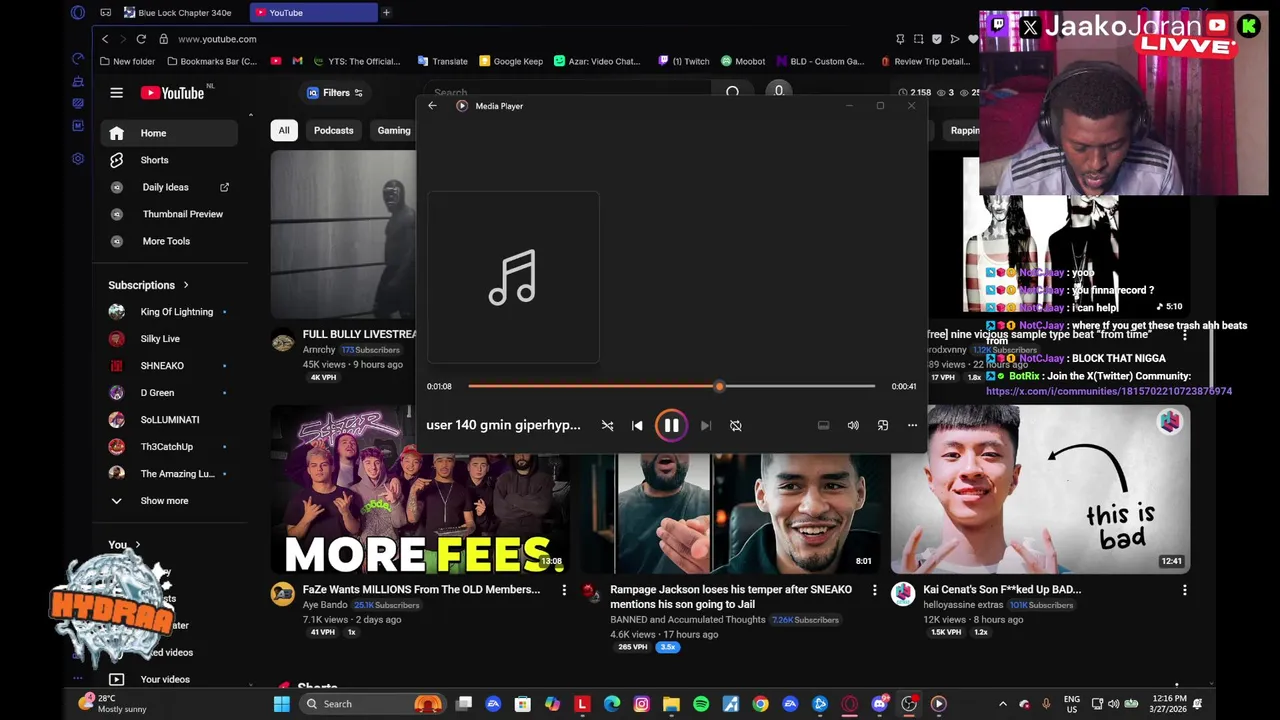Open File Explorer from the taskbar

(x=671, y=704)
